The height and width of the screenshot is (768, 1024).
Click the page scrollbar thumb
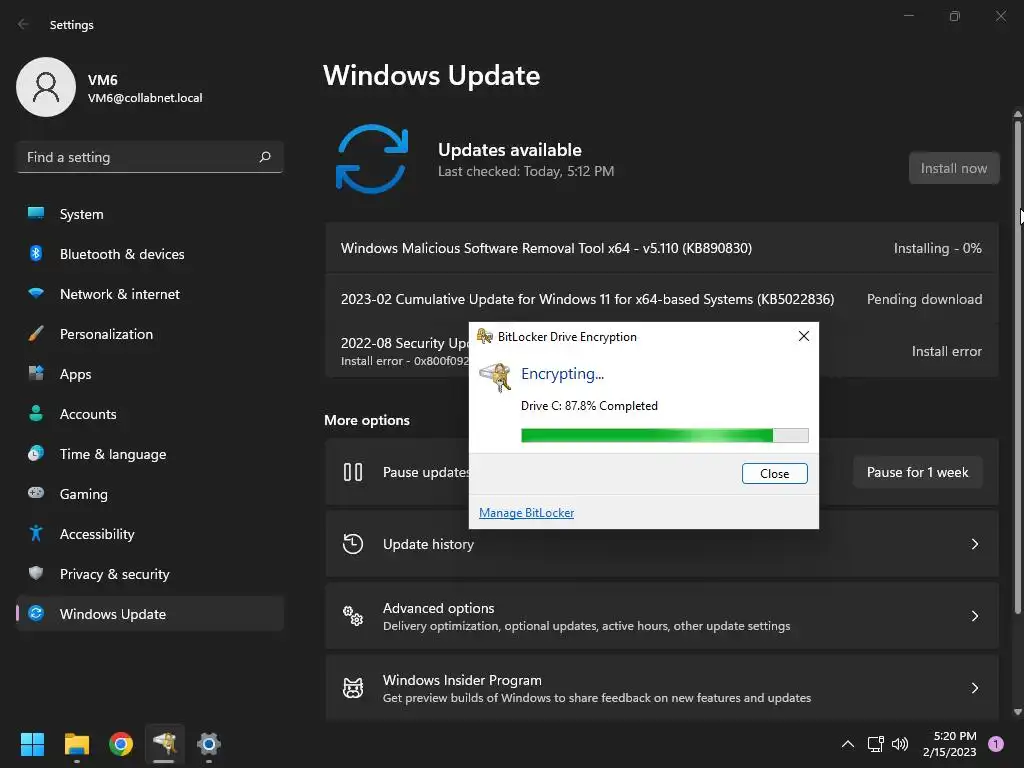click(1017, 366)
